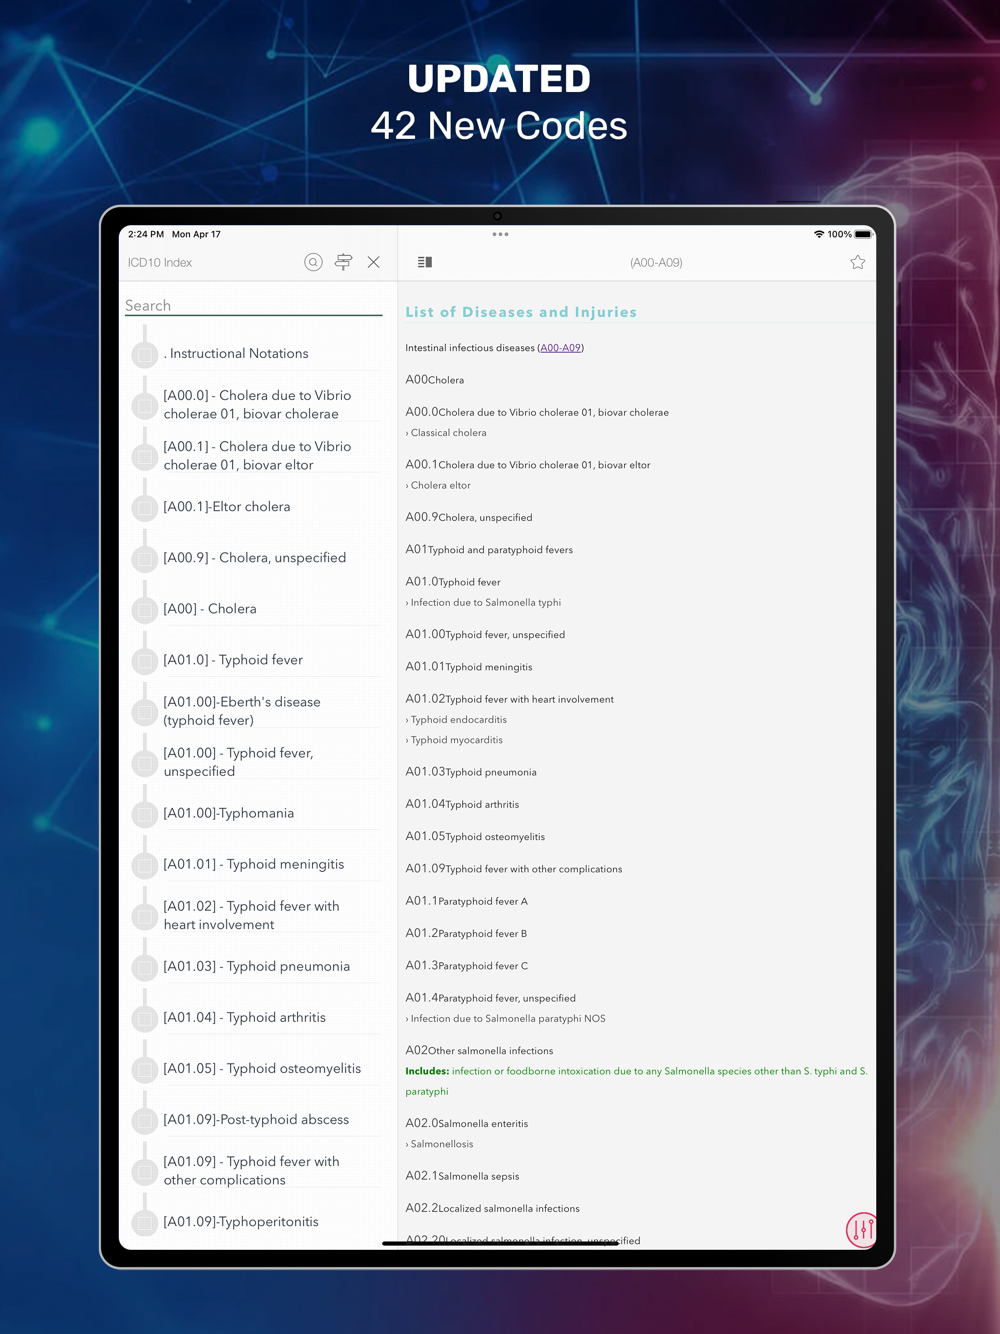
Task: Select A01.03 Typhoid pneumonia in list
Action: tap(471, 772)
